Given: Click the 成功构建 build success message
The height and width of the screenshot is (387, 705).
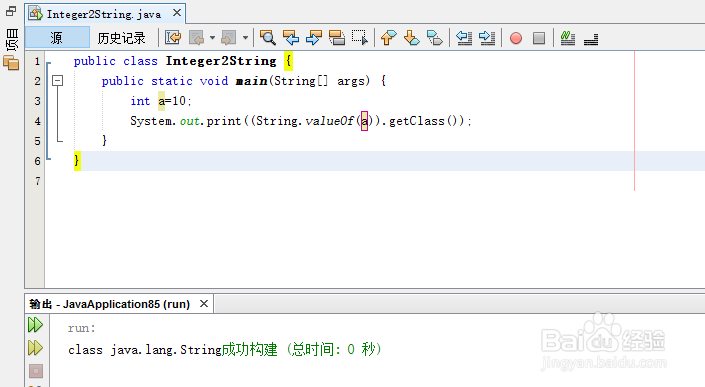Looking at the screenshot, I should tap(250, 349).
